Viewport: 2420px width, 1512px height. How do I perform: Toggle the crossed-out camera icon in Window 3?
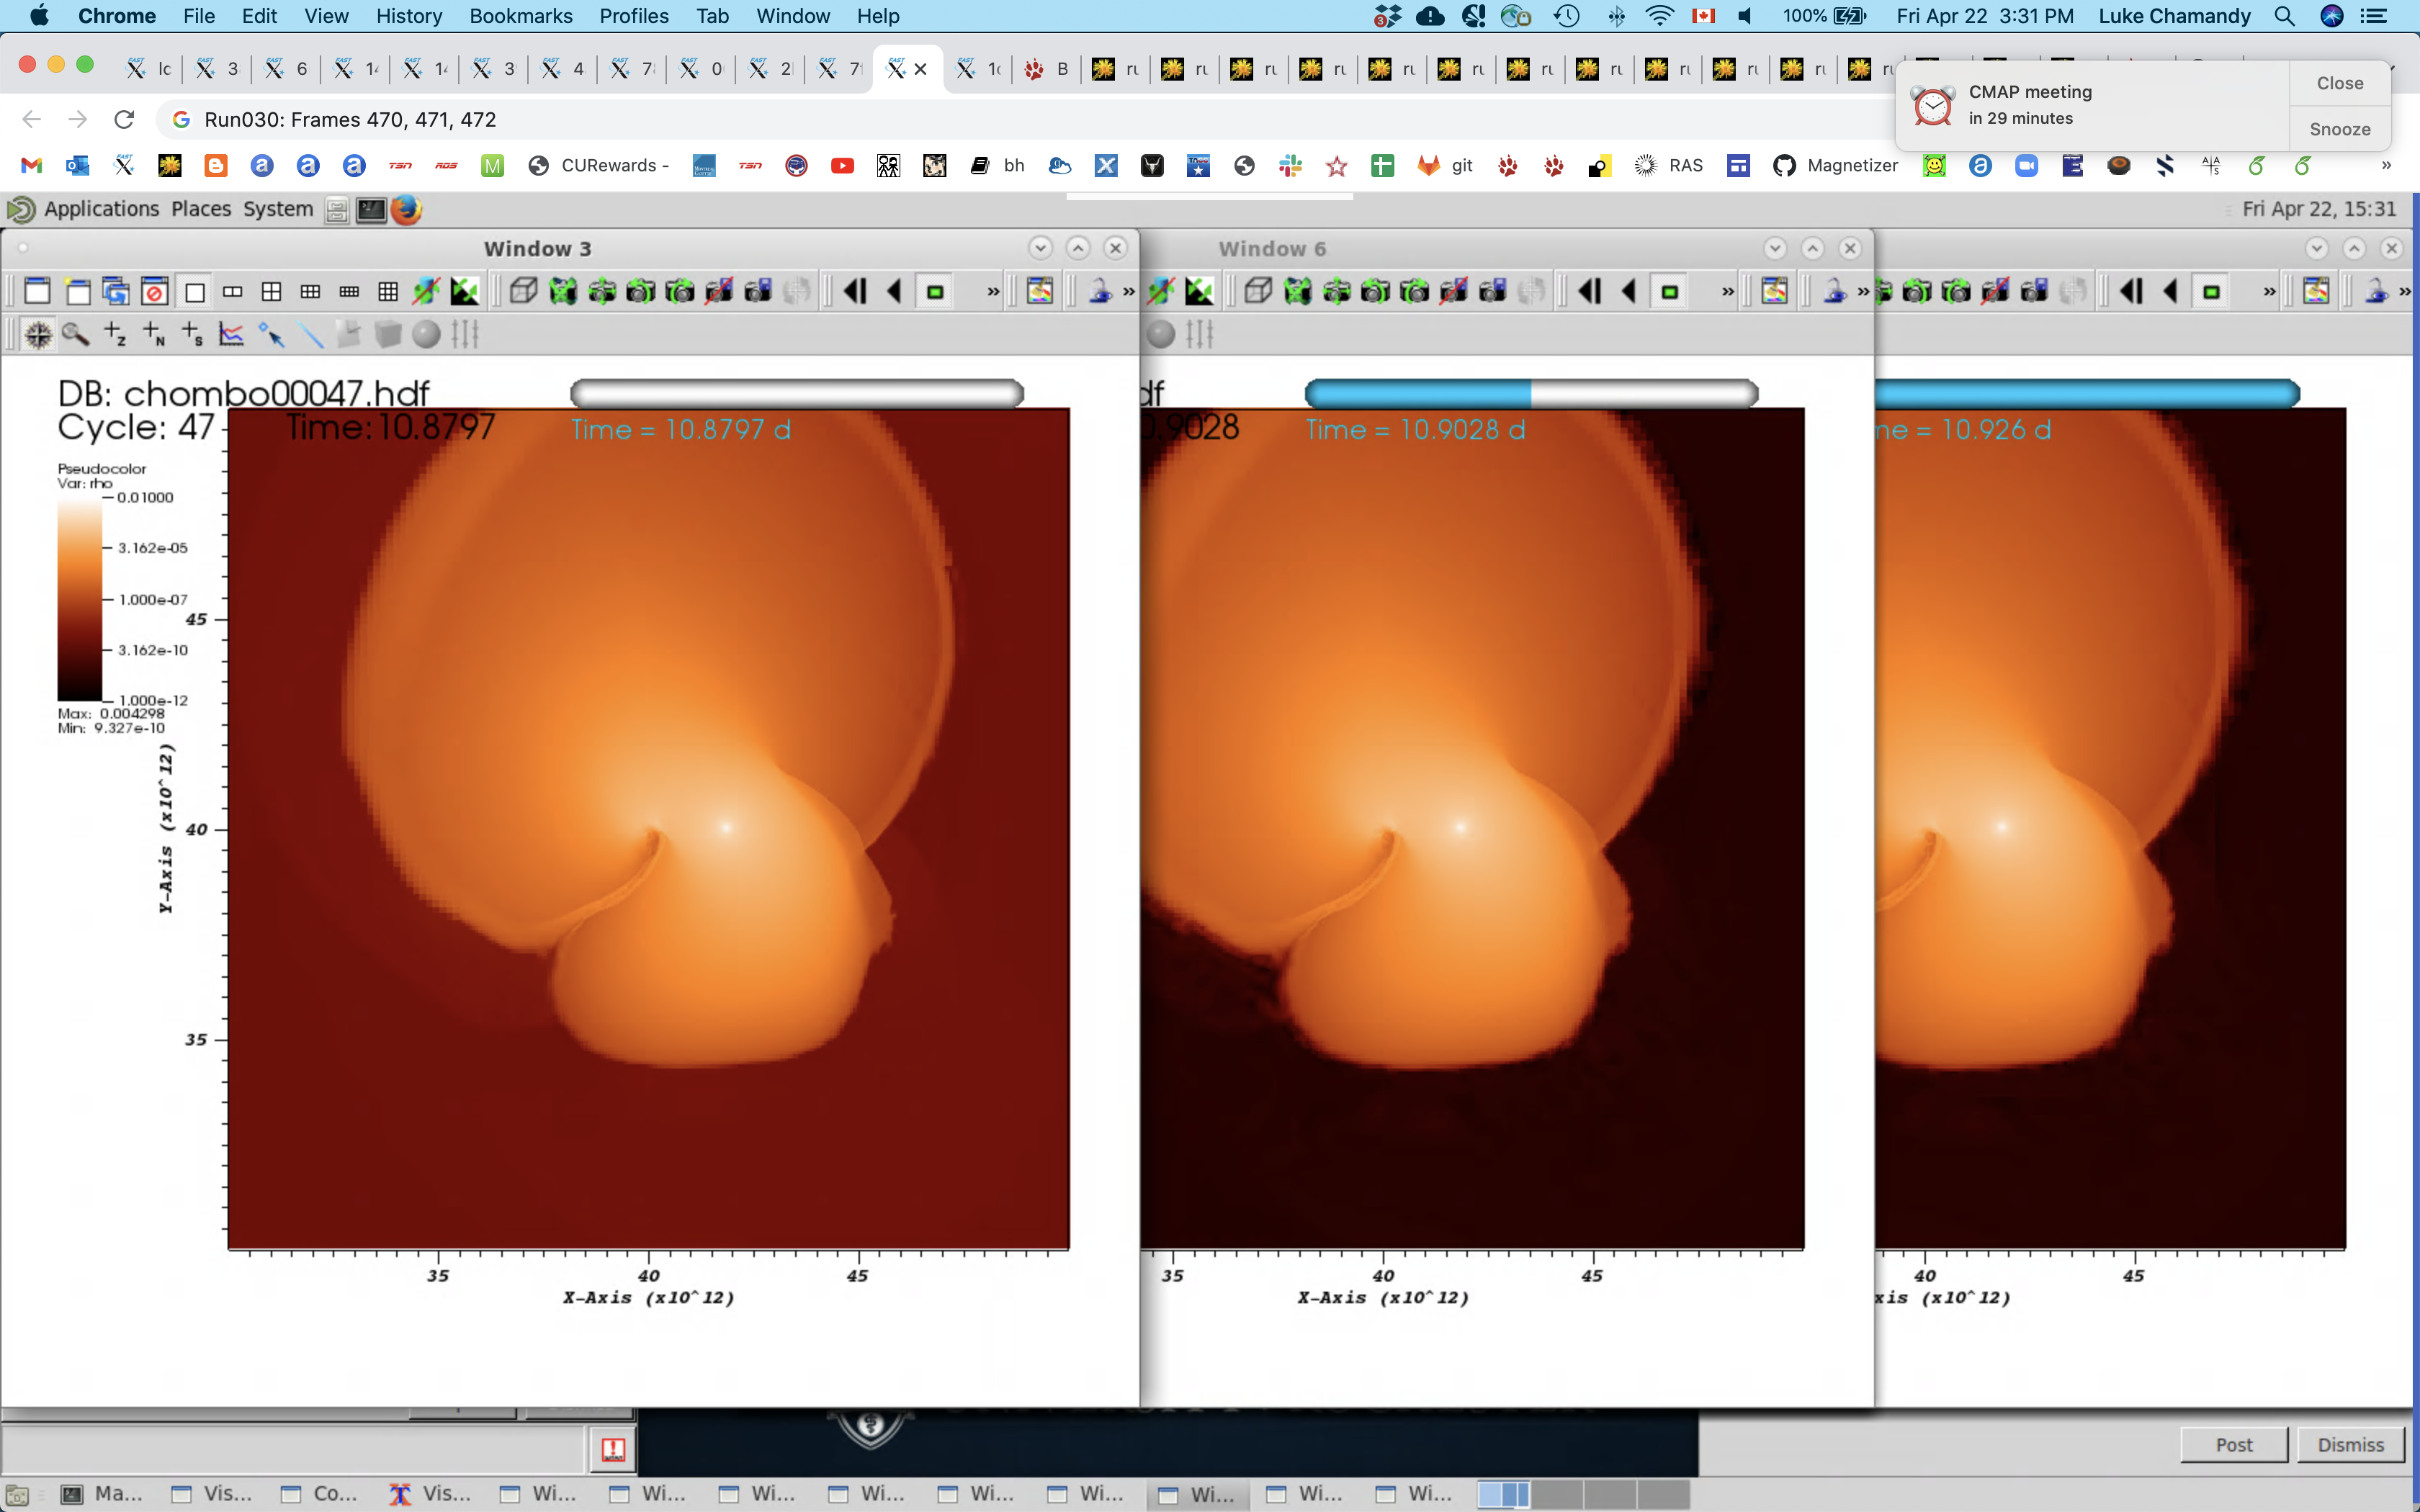coord(719,292)
